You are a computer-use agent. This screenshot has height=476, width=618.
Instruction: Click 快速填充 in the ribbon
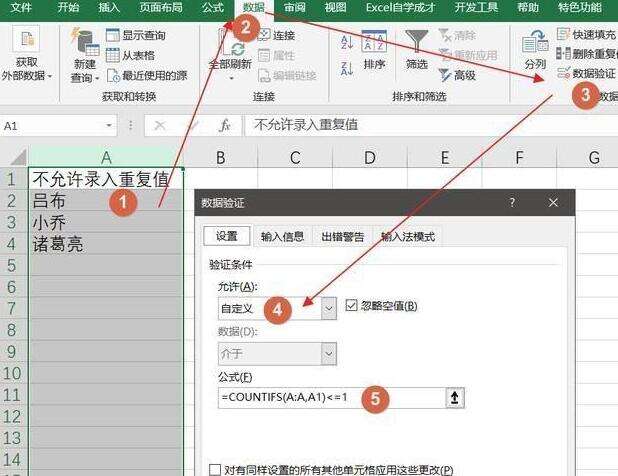point(586,35)
